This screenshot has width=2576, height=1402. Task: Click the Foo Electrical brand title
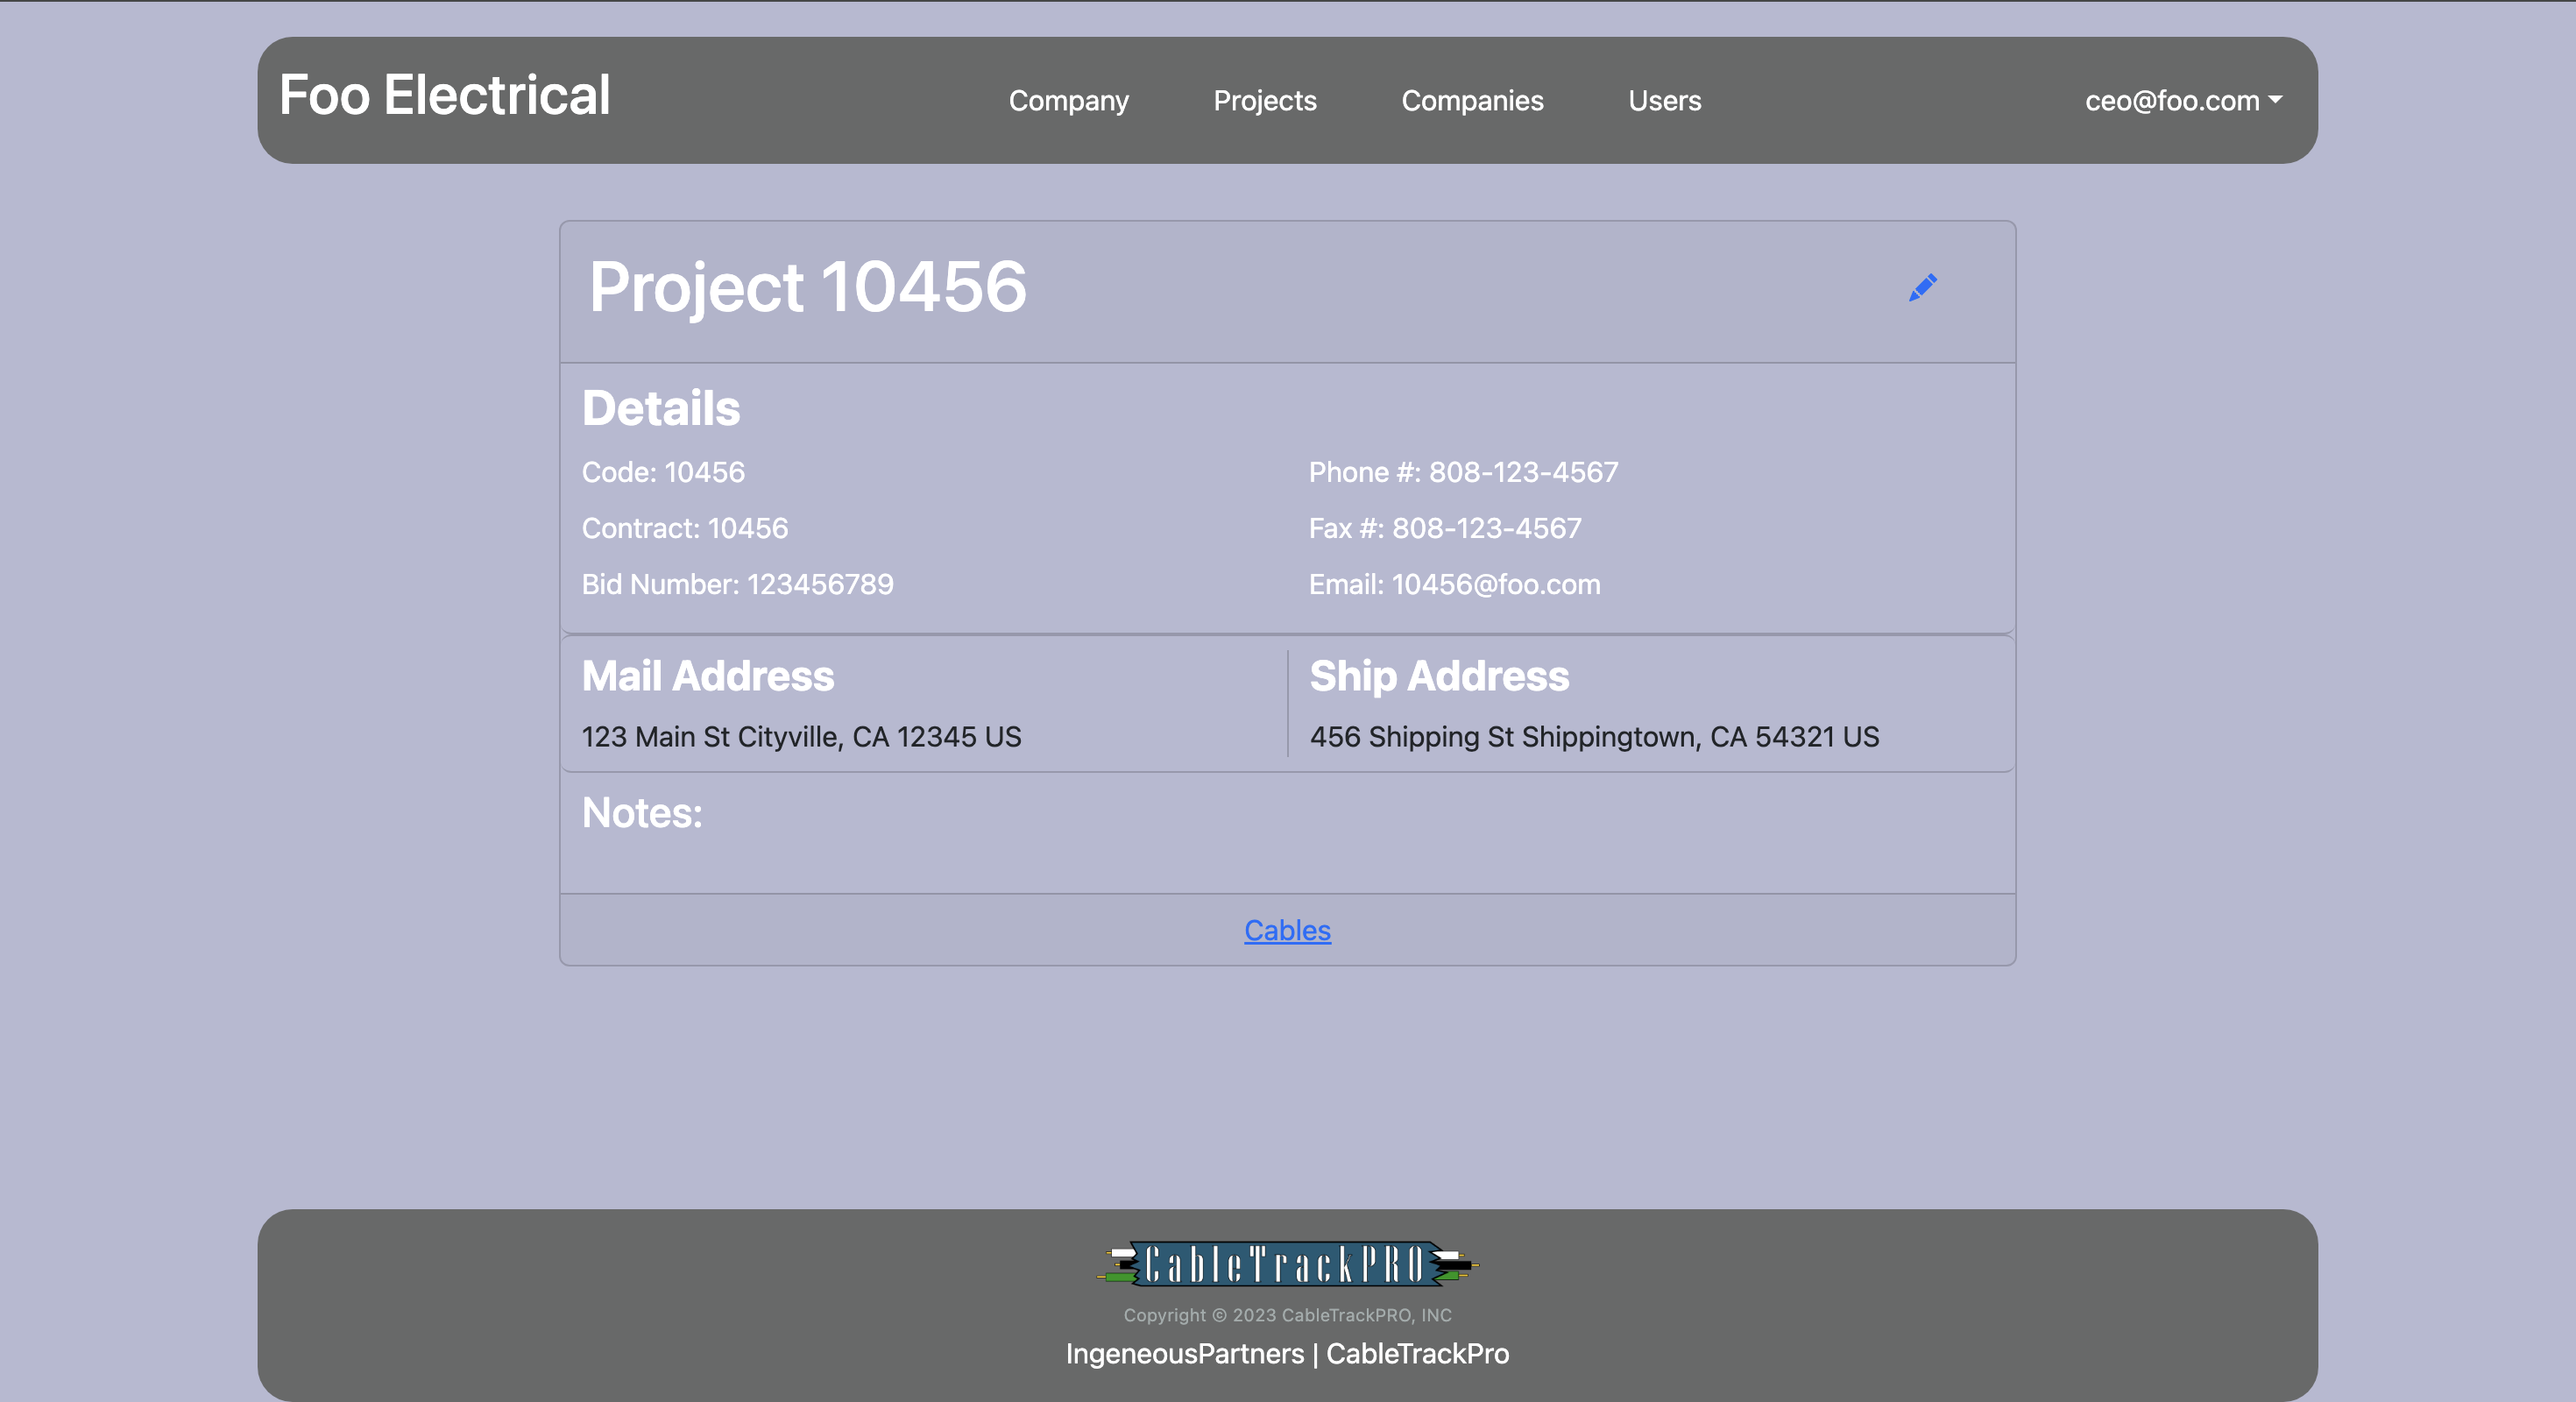(x=444, y=95)
